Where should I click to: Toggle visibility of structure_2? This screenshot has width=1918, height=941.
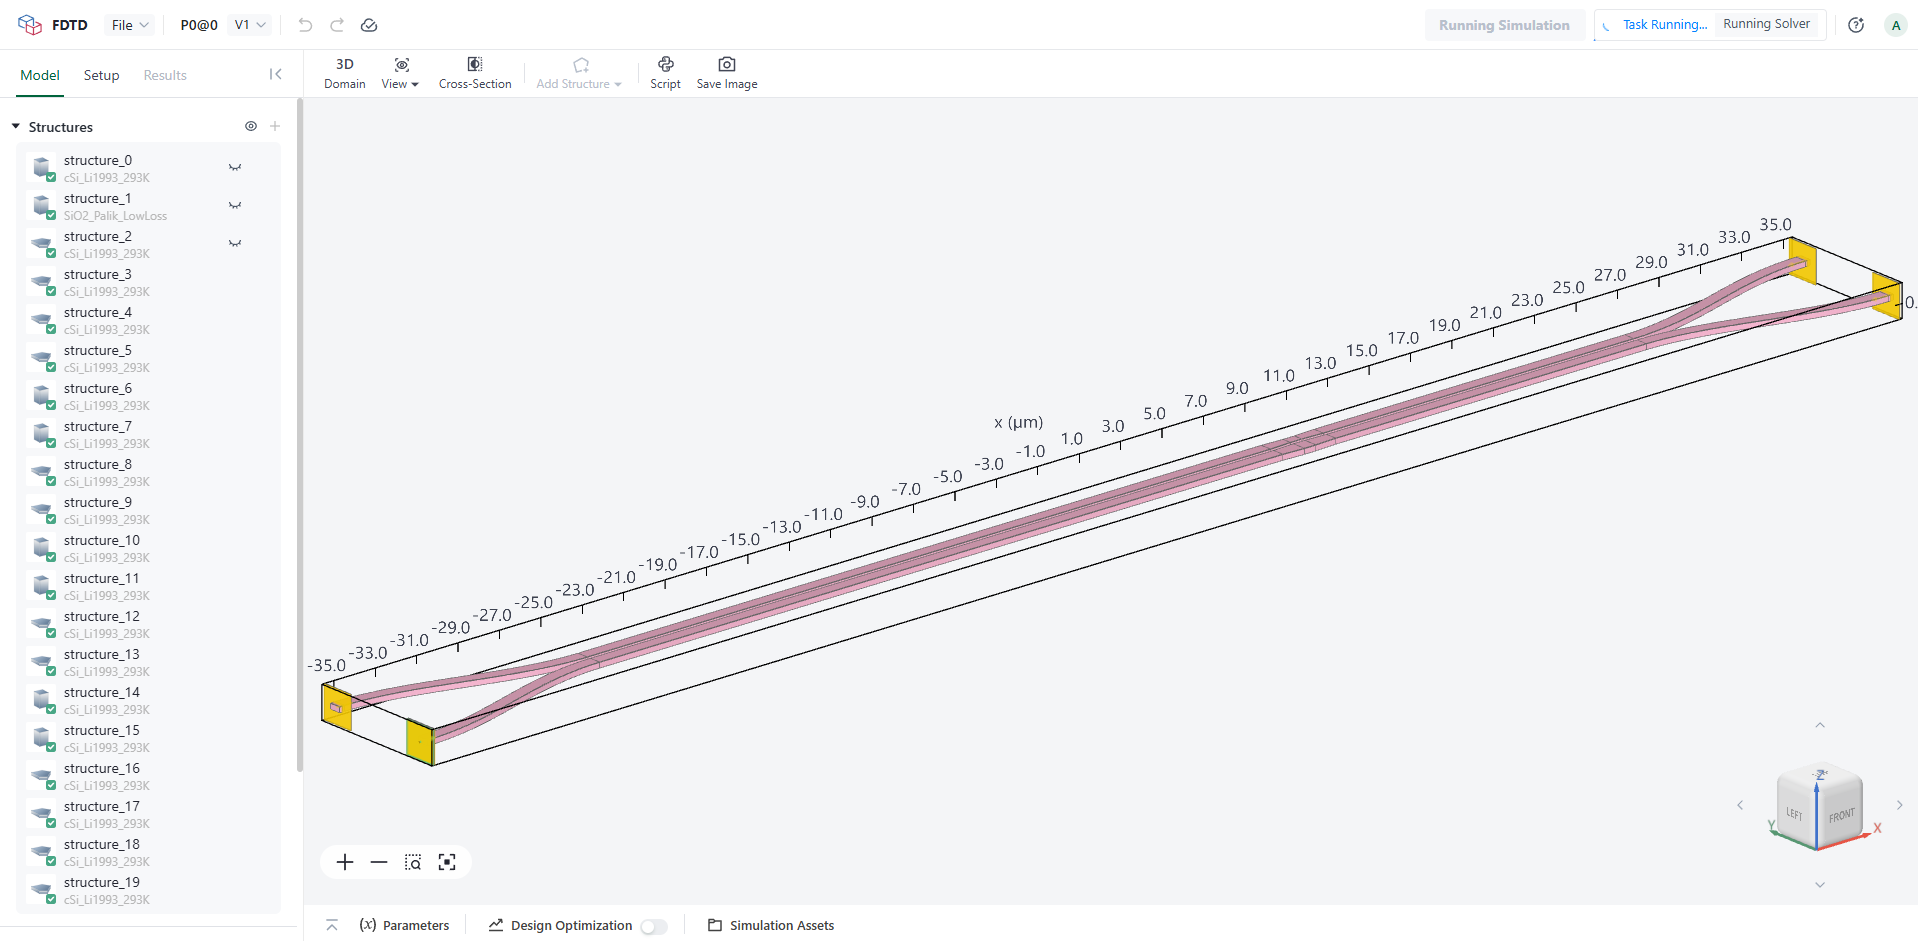tap(235, 243)
